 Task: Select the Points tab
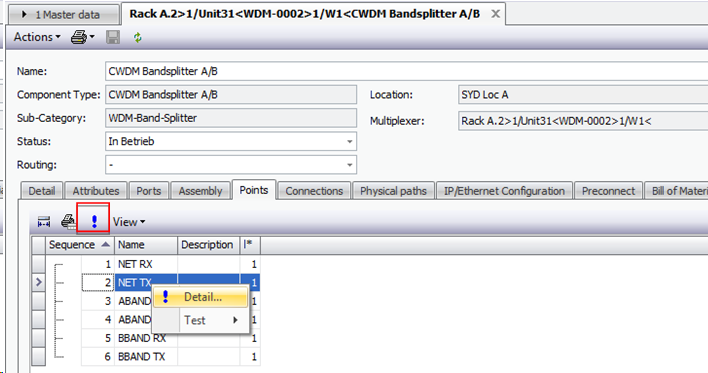click(x=254, y=190)
